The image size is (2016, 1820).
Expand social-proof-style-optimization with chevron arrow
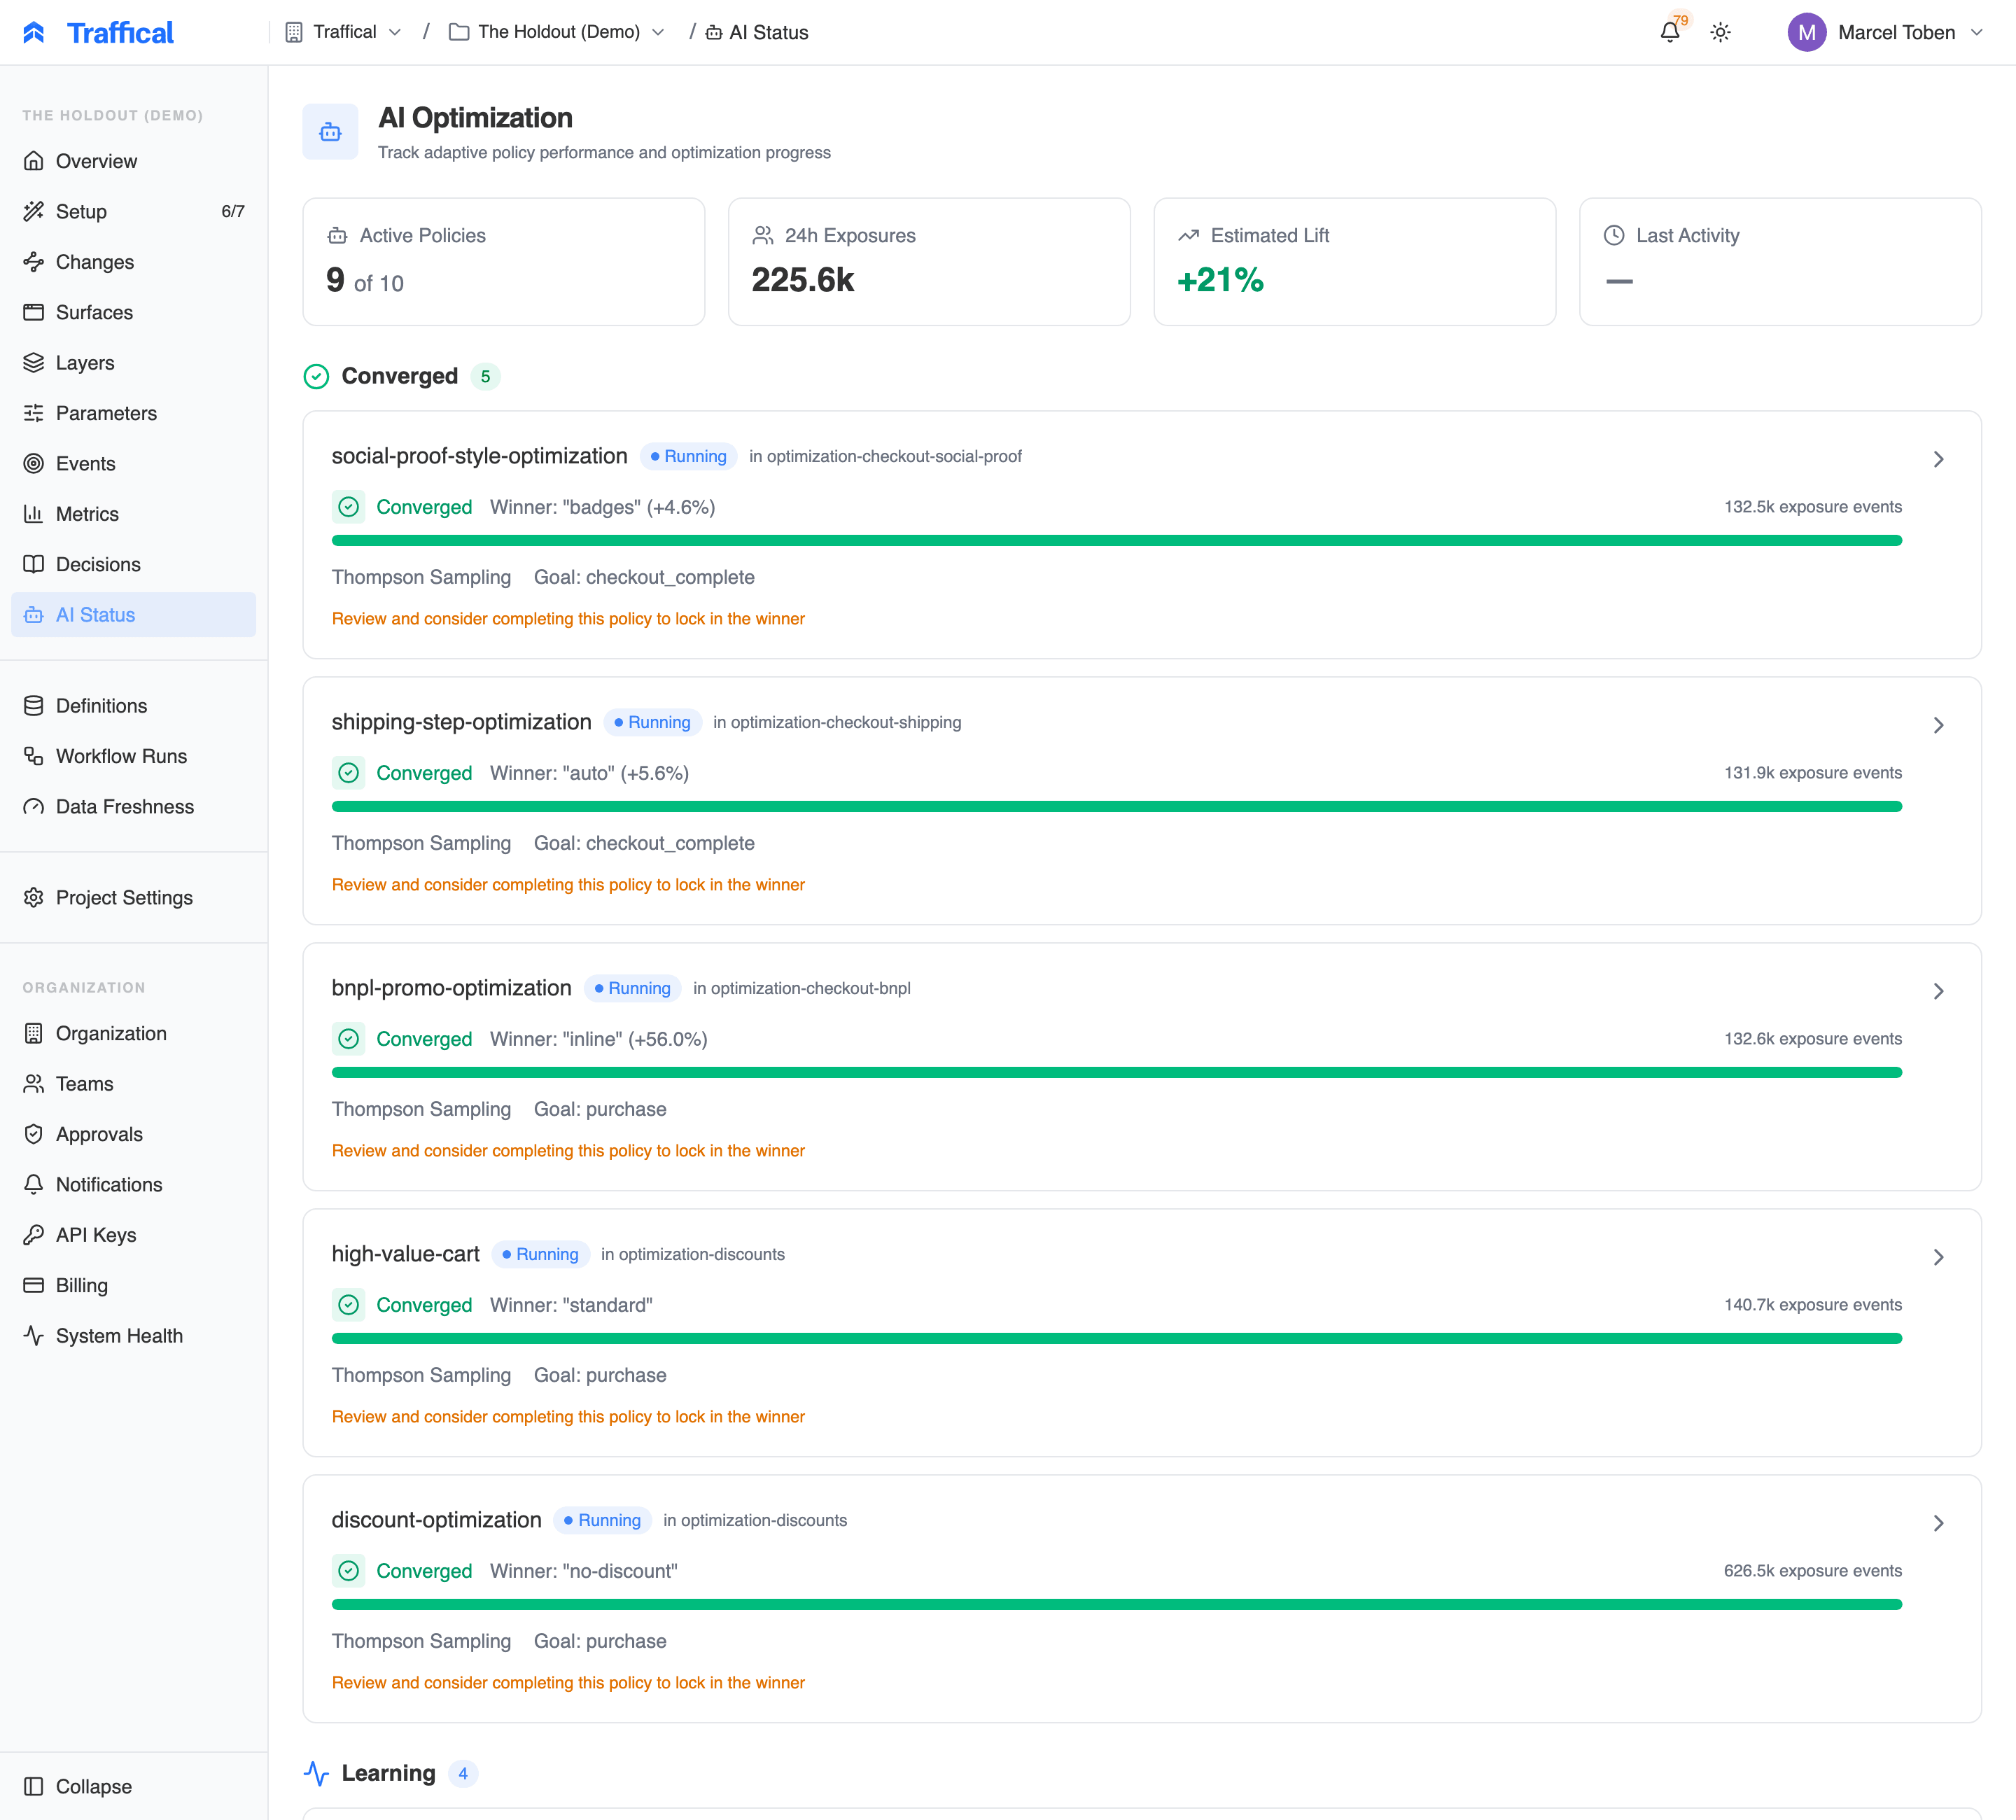[1938, 459]
